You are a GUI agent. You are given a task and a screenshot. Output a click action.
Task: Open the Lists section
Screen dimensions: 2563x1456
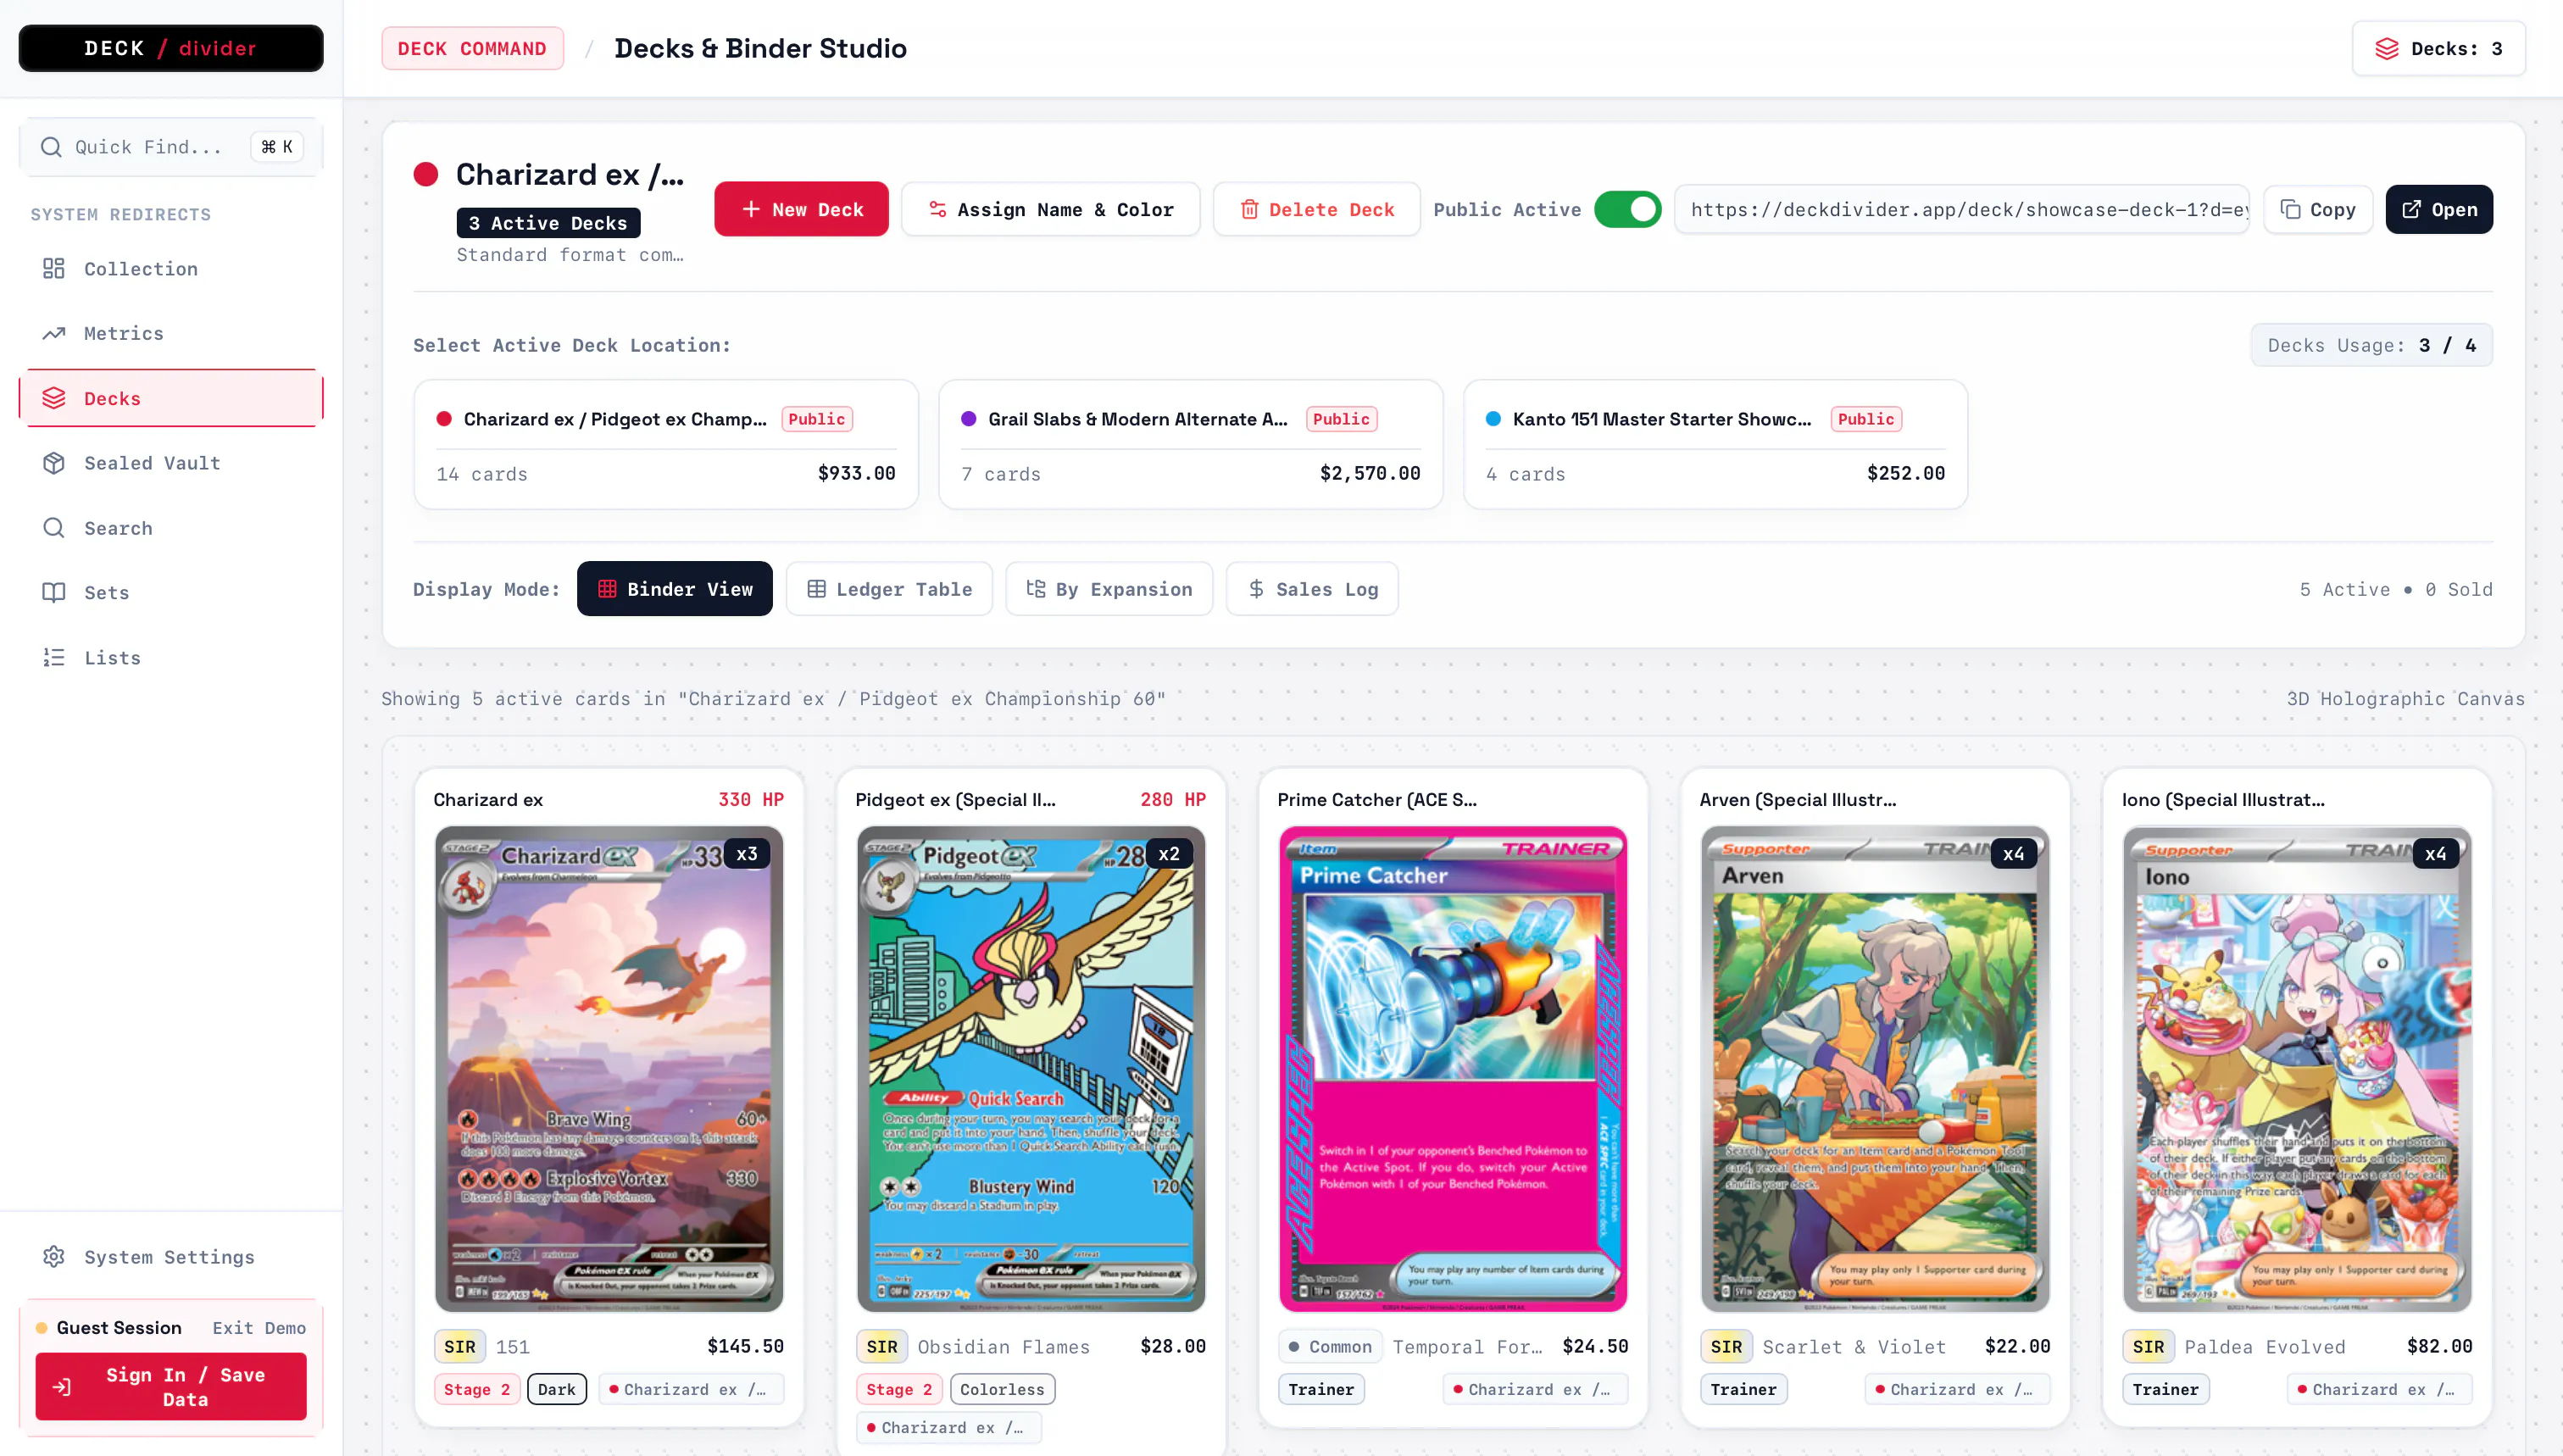click(171, 657)
